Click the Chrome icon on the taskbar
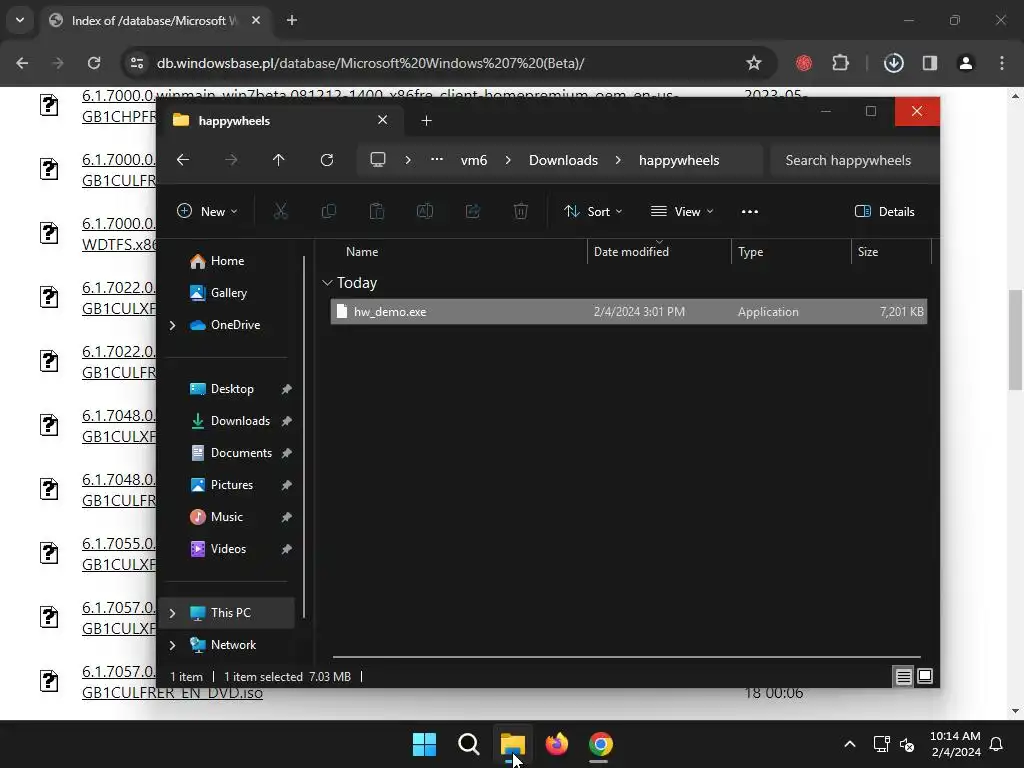Screen dimensions: 1024x768 point(601,744)
